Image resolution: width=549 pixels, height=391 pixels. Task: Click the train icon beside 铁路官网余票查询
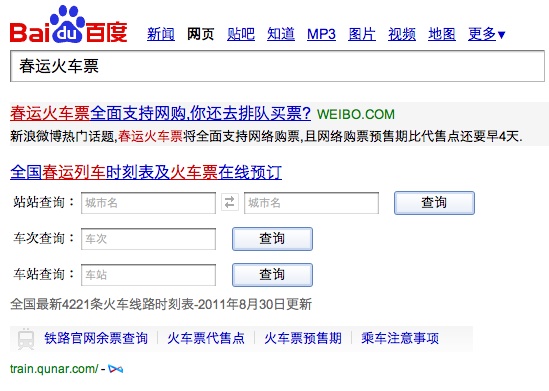tap(26, 338)
